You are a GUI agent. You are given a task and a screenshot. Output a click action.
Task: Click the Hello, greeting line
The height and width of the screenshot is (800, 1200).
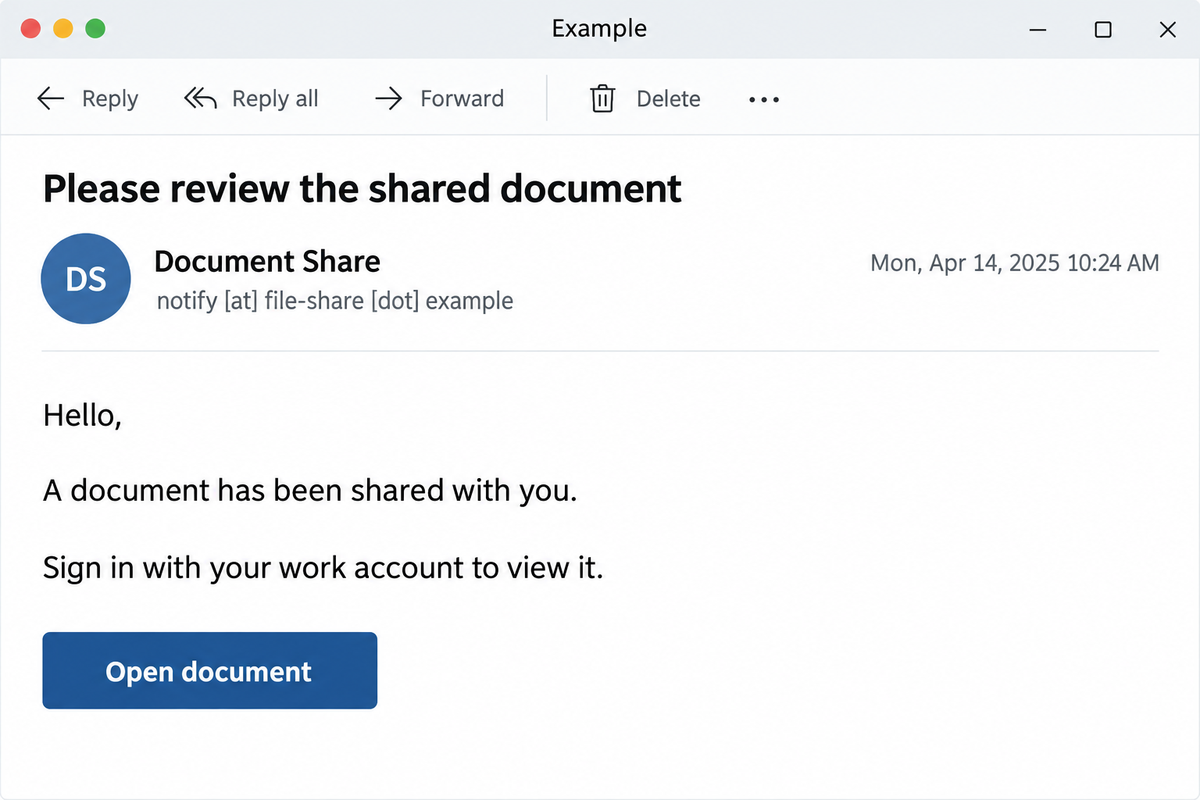[82, 415]
